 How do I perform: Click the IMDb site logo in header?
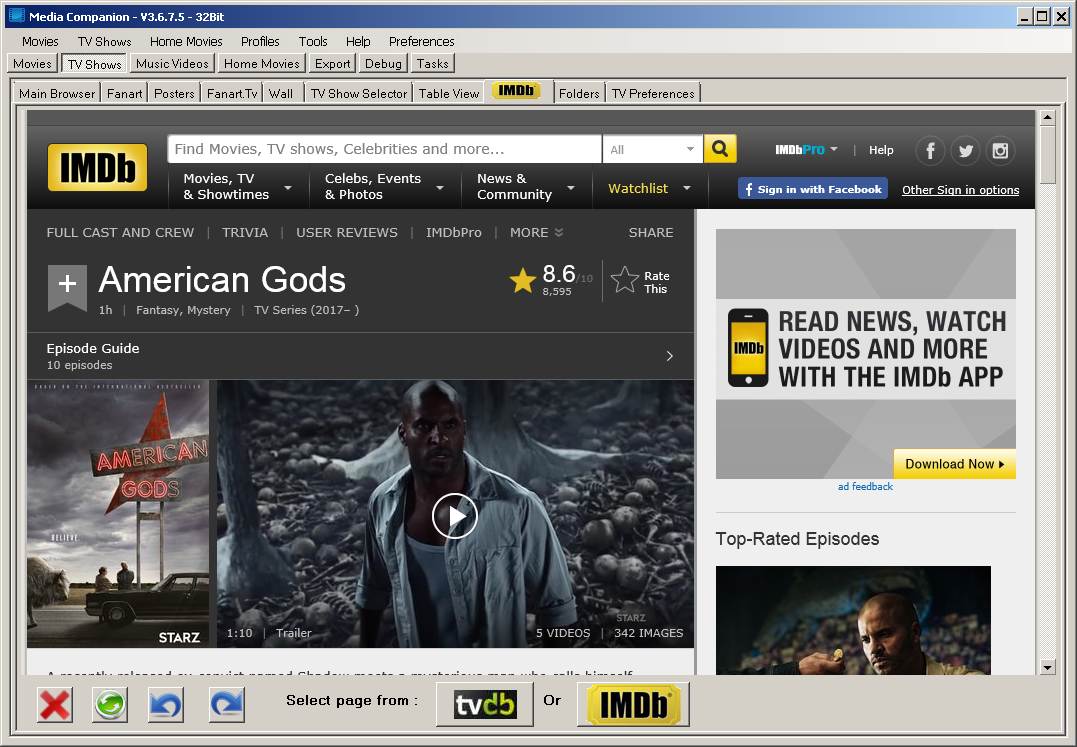coord(97,167)
